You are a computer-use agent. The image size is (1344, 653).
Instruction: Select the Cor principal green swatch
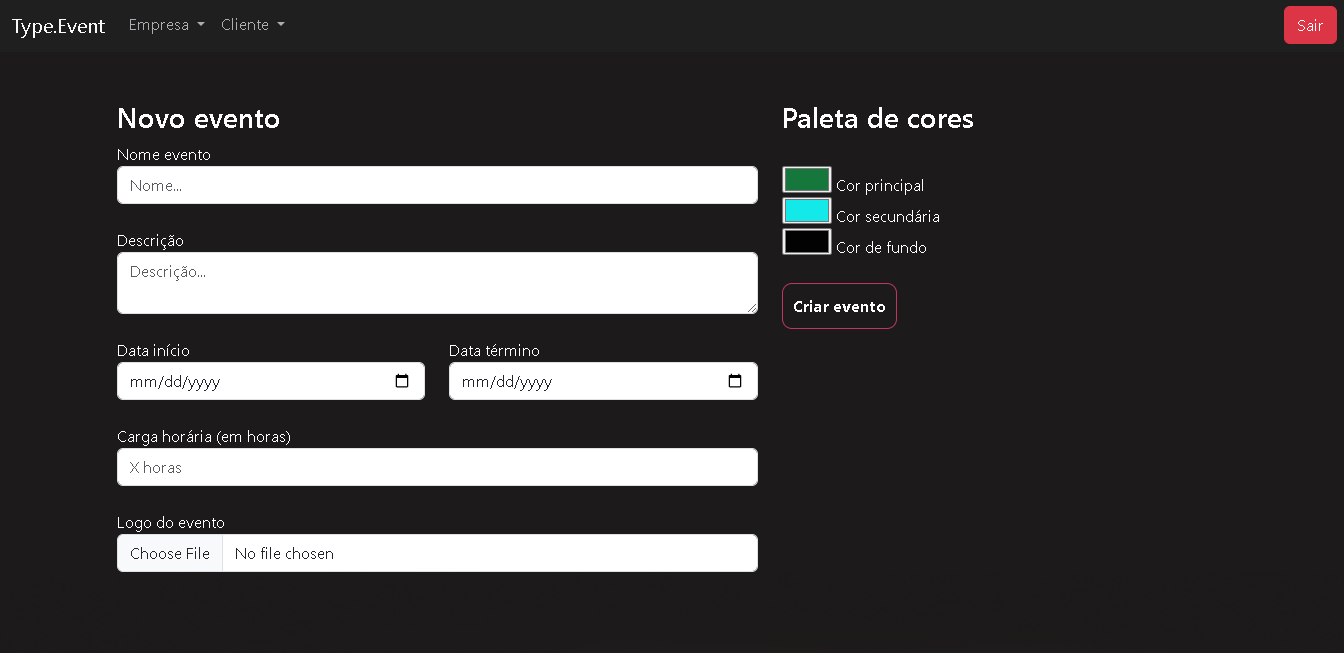[x=806, y=179]
